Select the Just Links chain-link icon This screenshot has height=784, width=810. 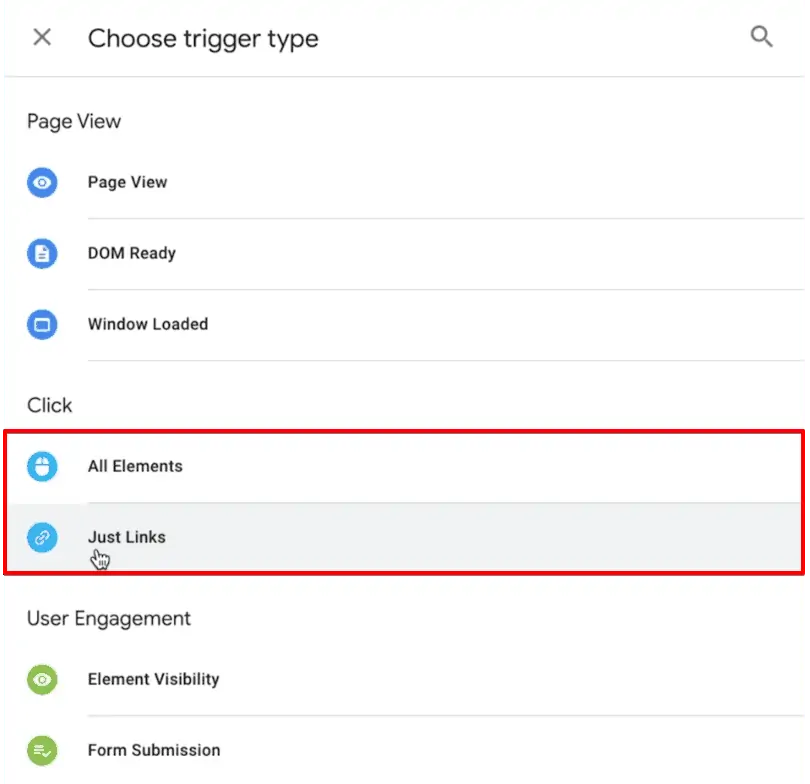pos(41,537)
